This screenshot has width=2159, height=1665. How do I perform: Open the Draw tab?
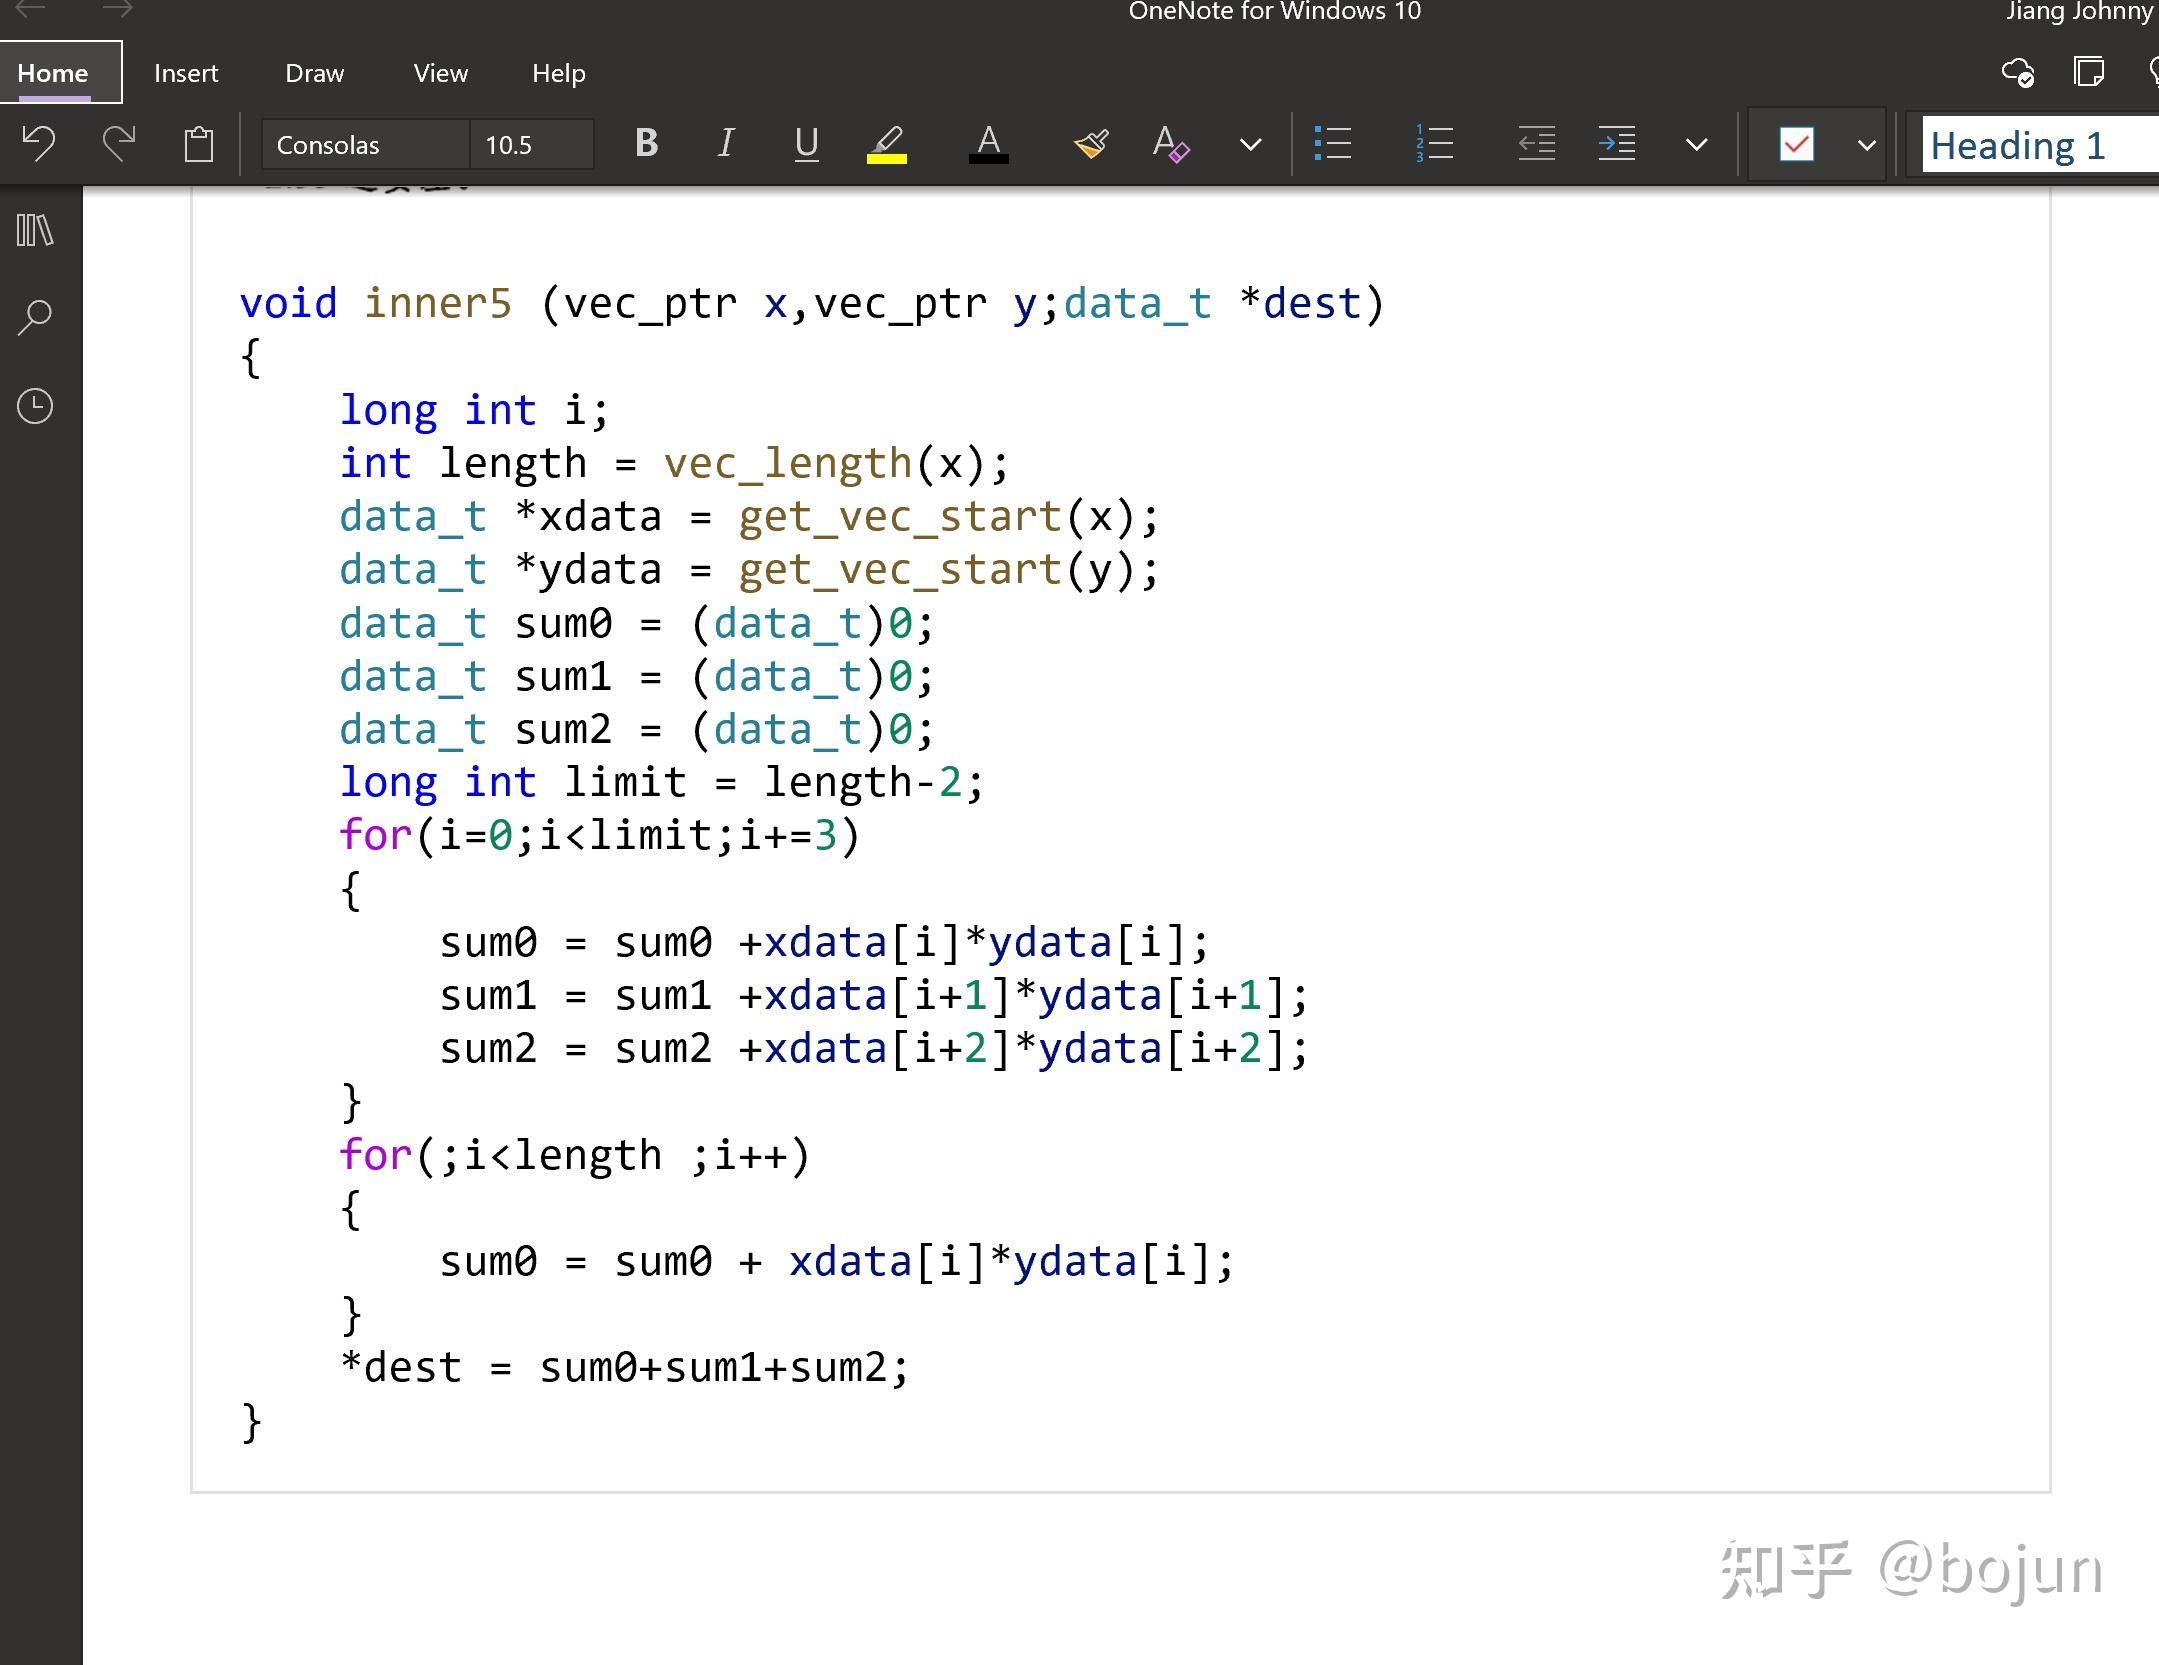coord(314,73)
